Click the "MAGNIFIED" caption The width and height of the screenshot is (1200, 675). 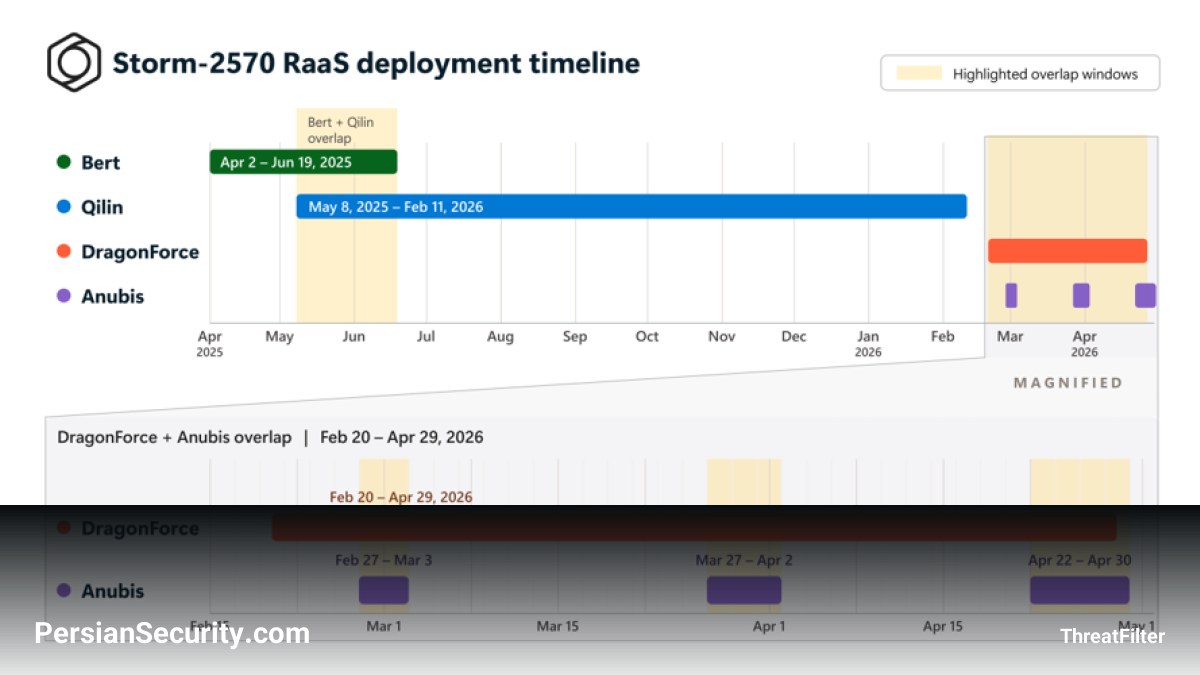click(x=1068, y=383)
